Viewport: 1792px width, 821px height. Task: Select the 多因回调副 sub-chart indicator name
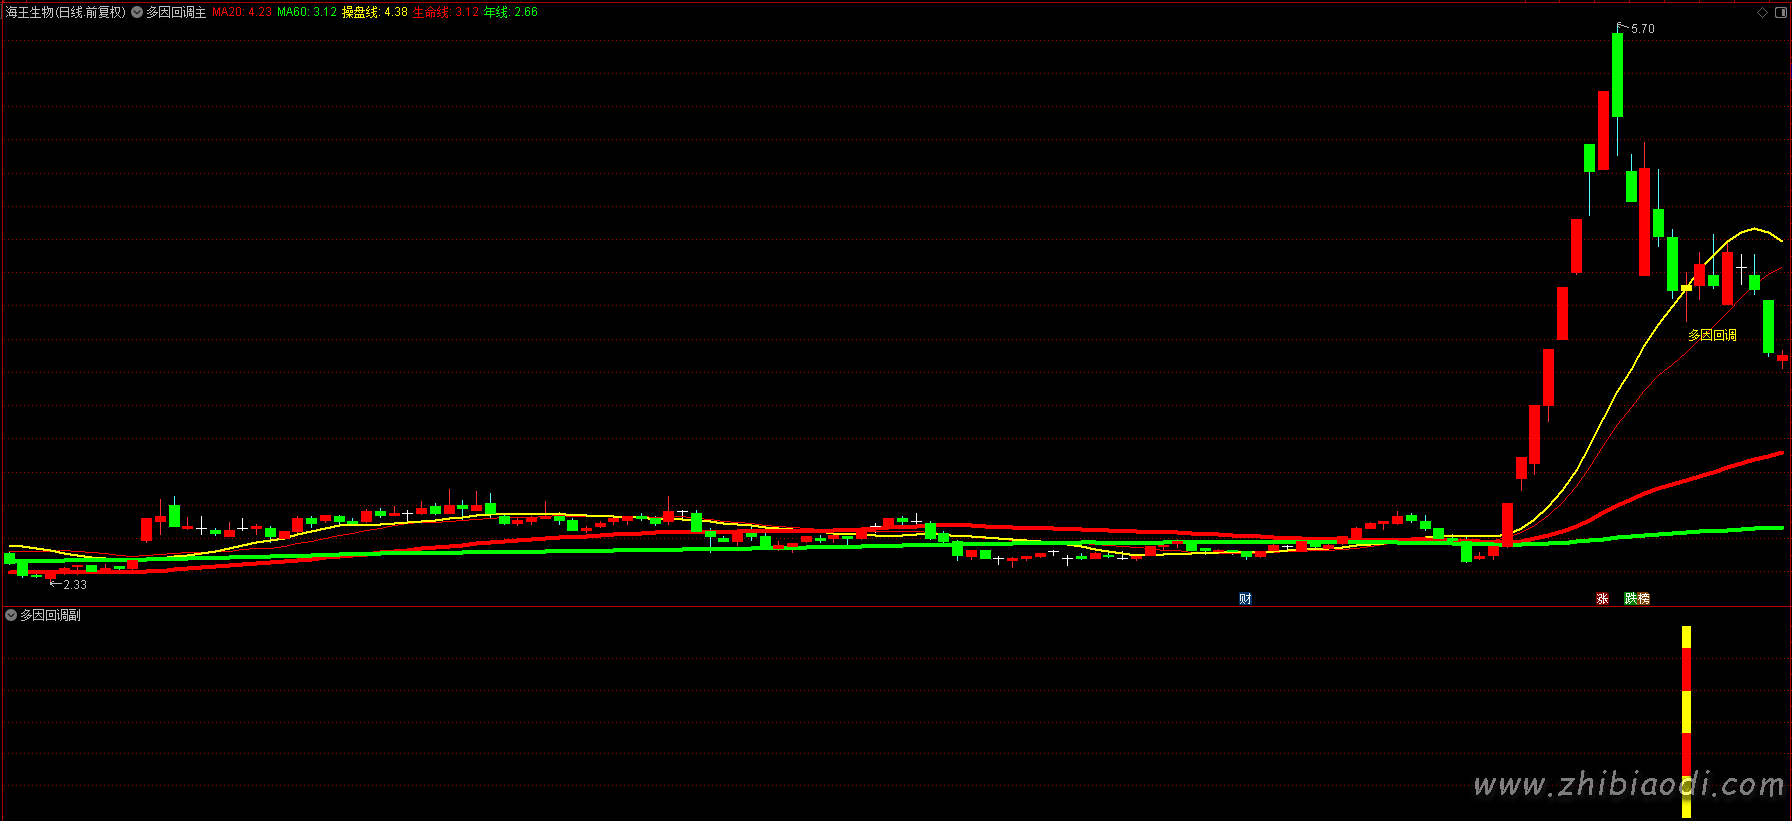[x=50, y=615]
